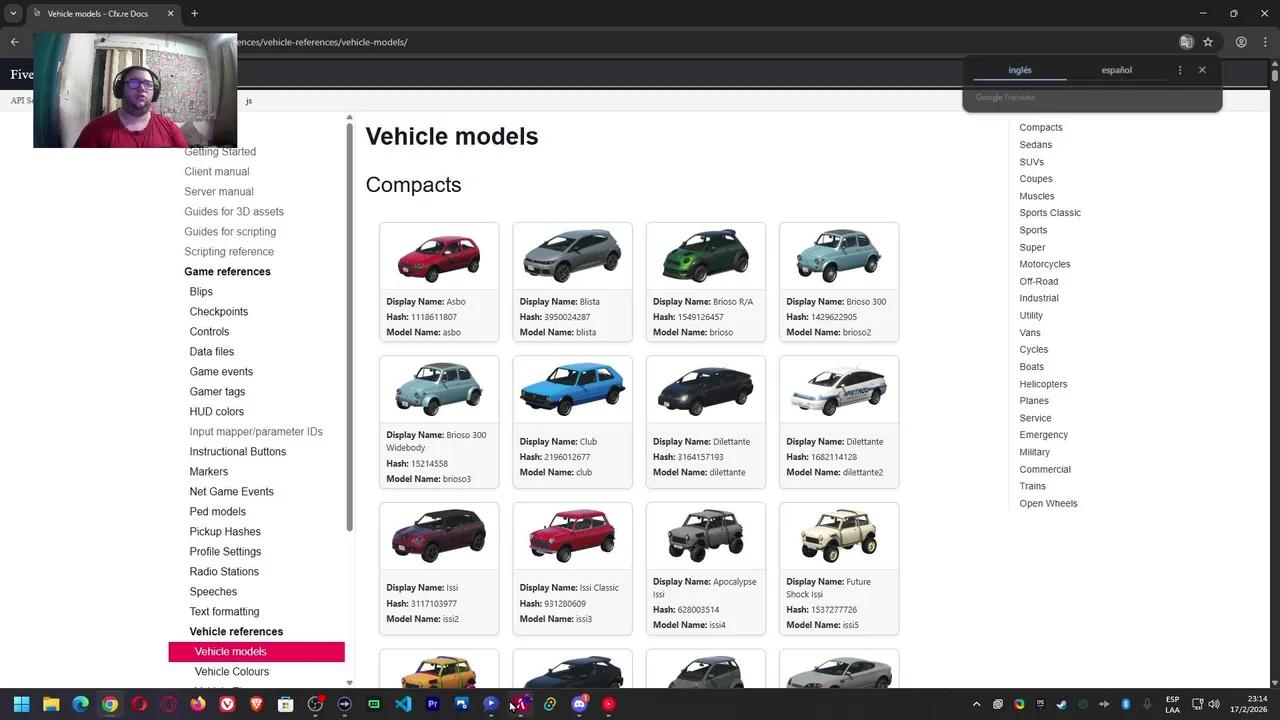Open Bluetooth tray icon
1280x720 pixels.
1125,704
